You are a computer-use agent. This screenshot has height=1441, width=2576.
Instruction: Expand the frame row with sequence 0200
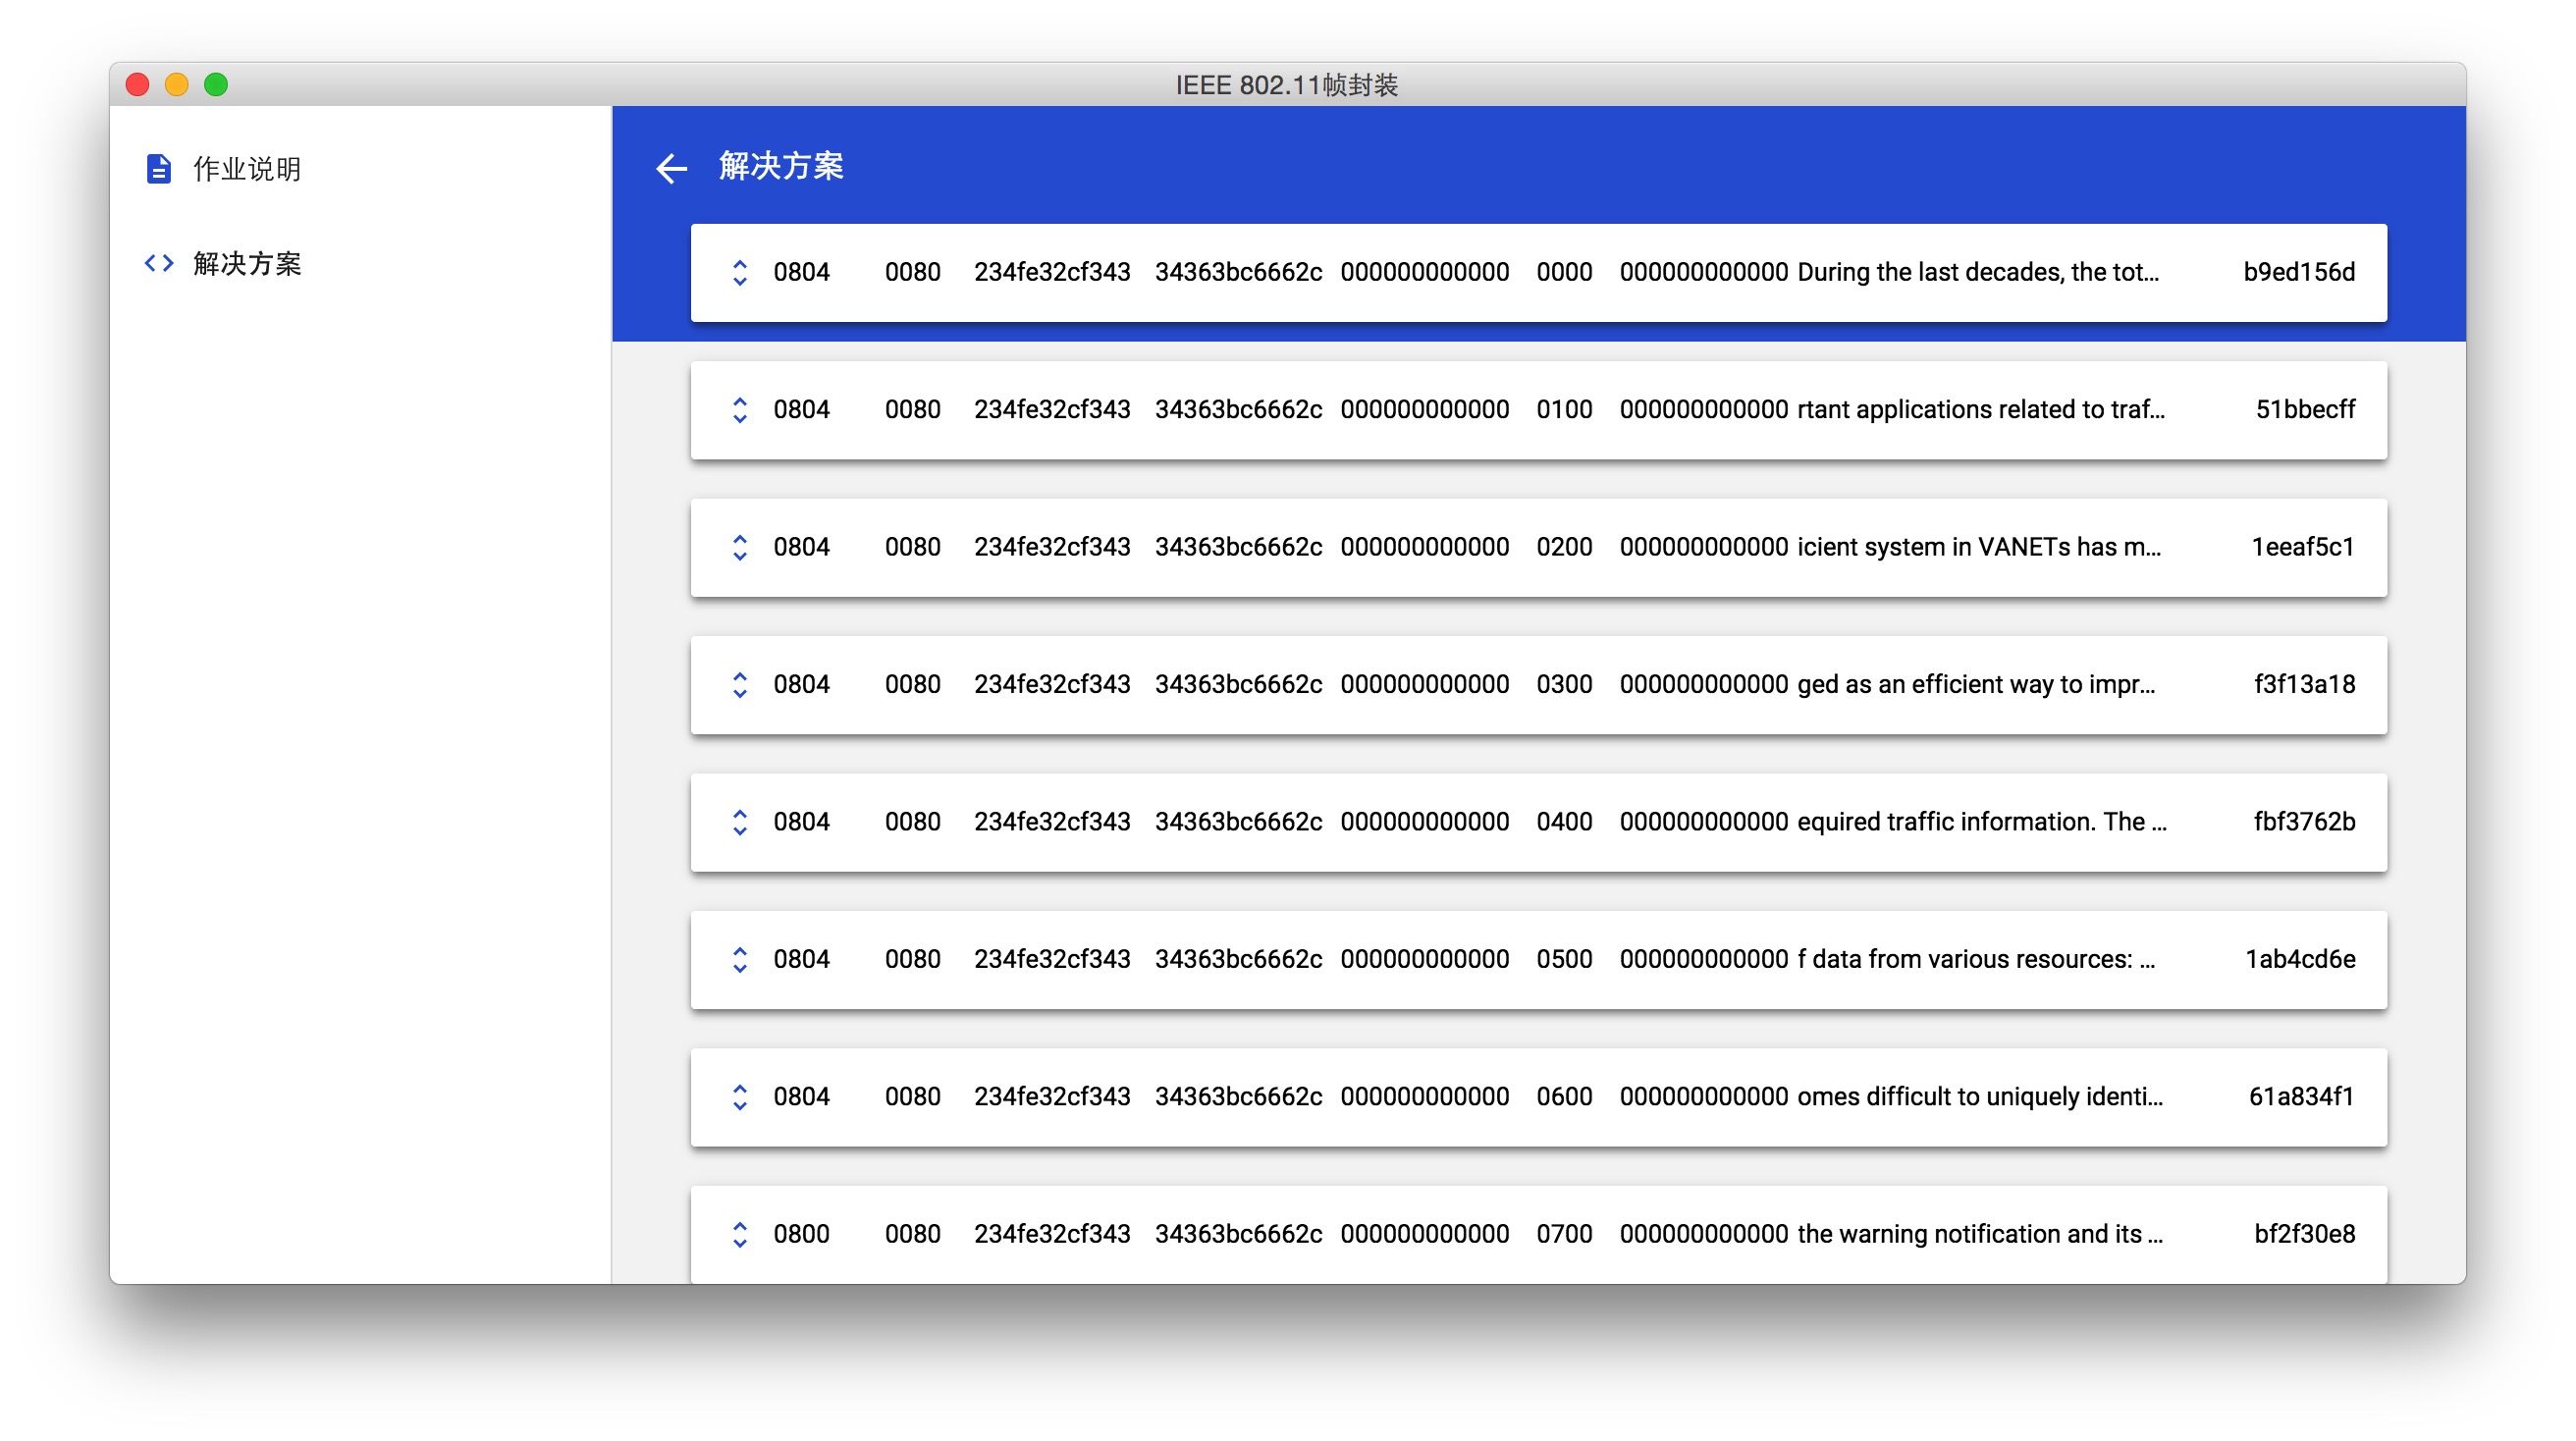pos(739,547)
